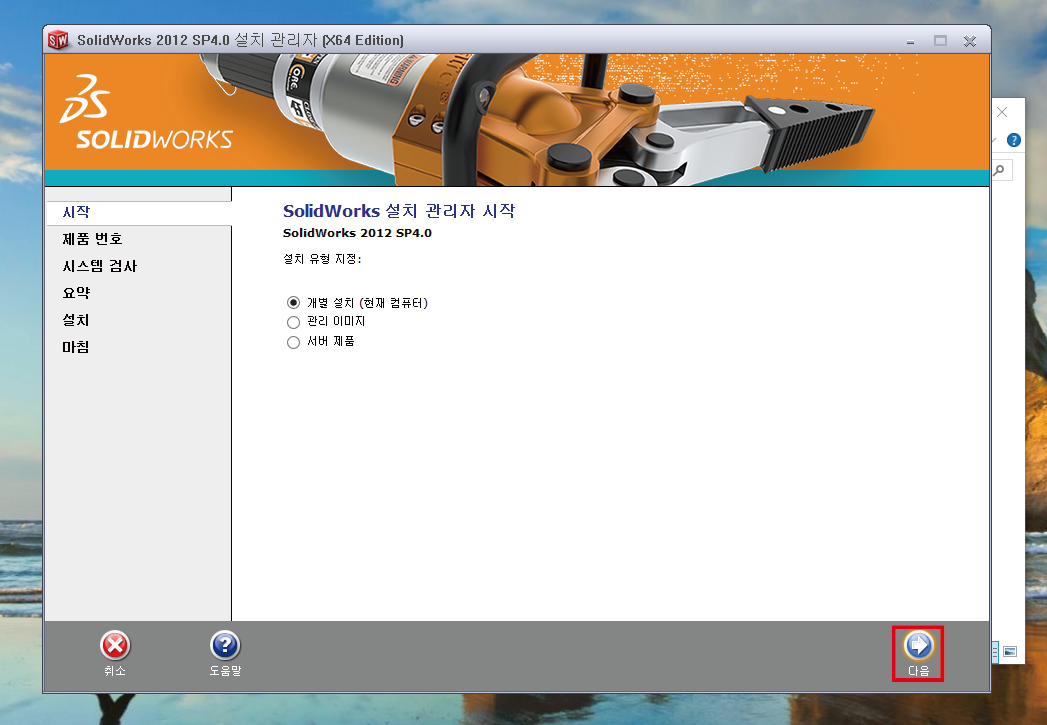
Task: Close the SolidWorks installer window
Action: (970, 41)
